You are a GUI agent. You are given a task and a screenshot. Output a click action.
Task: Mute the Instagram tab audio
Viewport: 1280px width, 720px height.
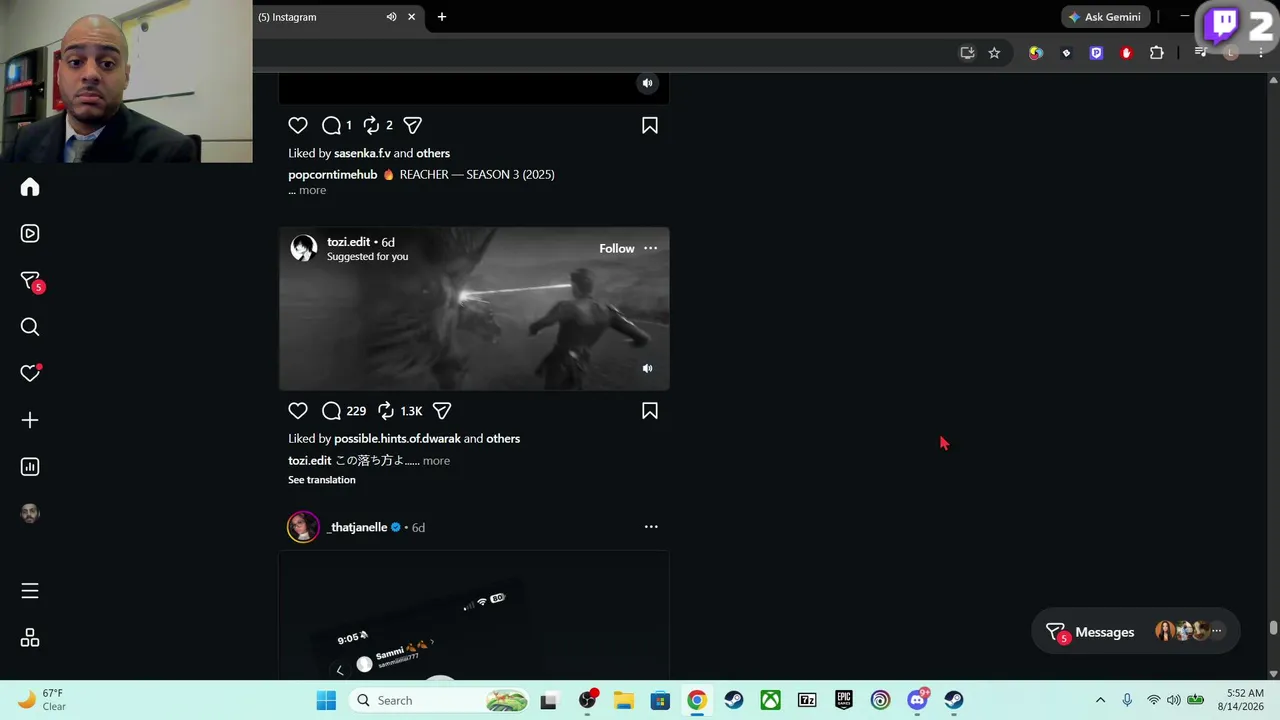click(391, 17)
